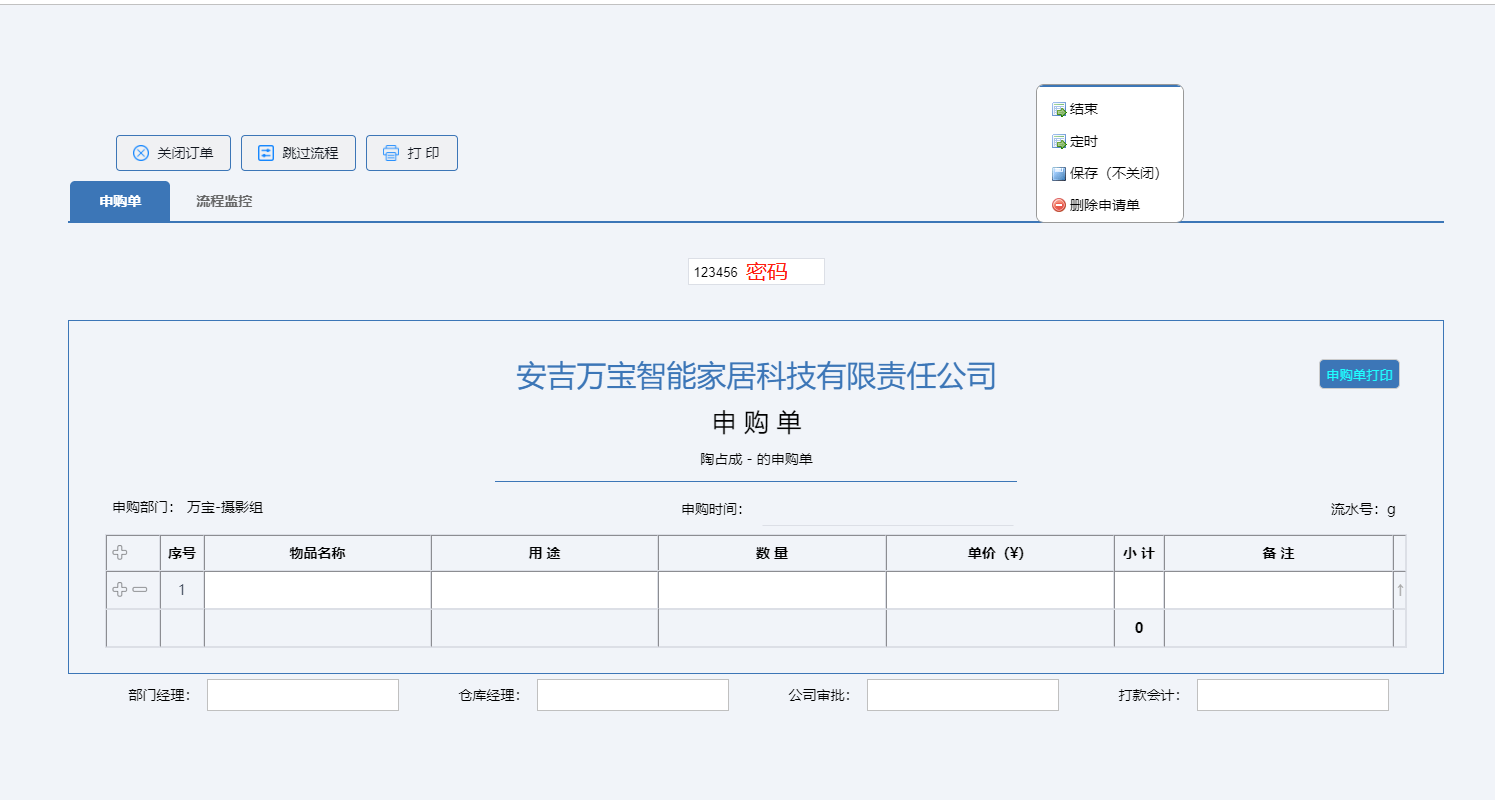Click the 申购单打印 button
This screenshot has width=1495, height=800.
click(1359, 375)
